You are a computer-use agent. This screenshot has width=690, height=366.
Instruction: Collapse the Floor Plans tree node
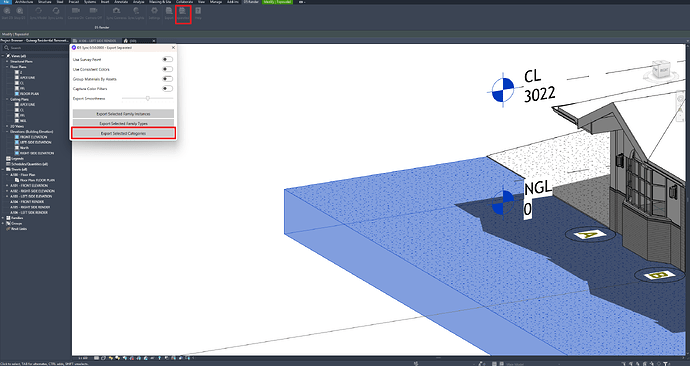[x=7, y=67]
